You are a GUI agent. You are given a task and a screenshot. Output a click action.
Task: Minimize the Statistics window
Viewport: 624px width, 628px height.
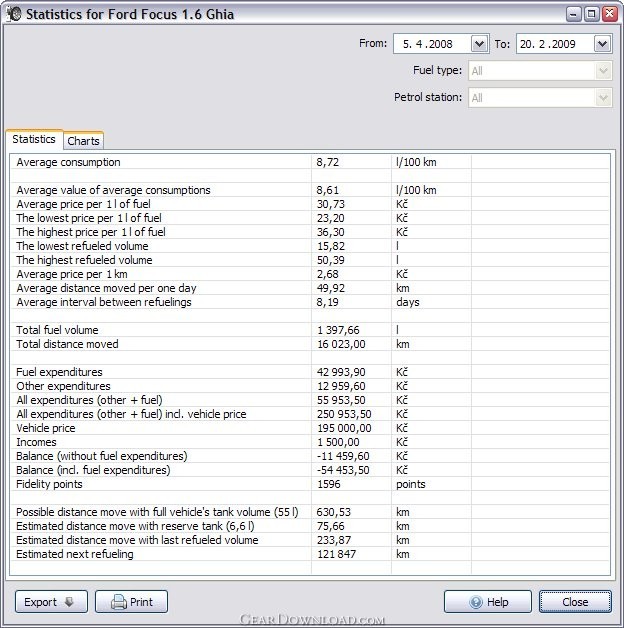(573, 14)
